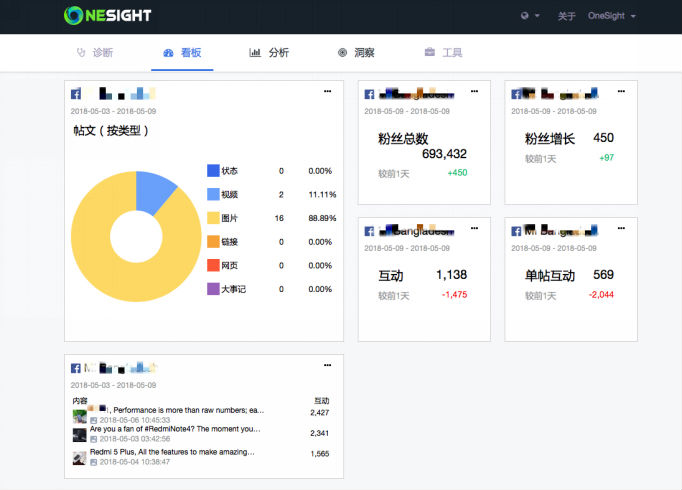The width and height of the screenshot is (682, 490).
Task: Click Facebook icon on top posts card
Action: tap(76, 368)
